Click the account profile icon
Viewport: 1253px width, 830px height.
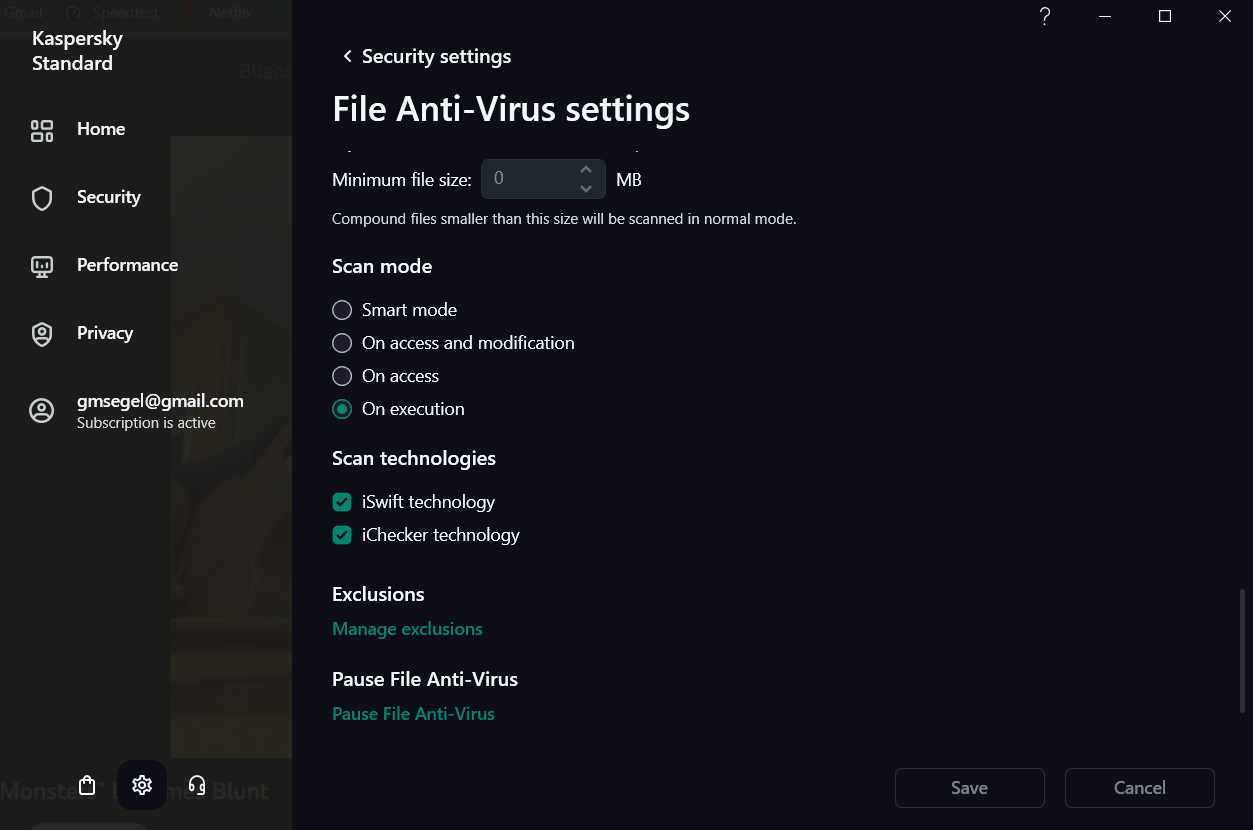(42, 410)
